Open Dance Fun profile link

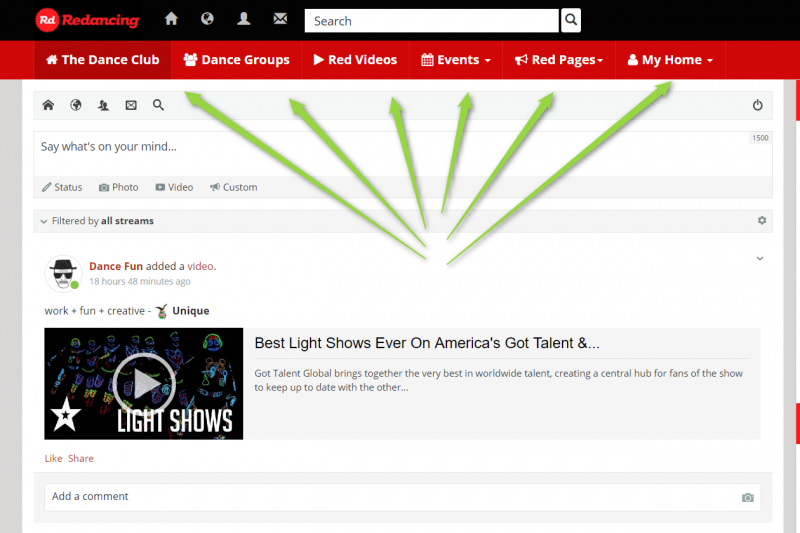pyautogui.click(x=116, y=266)
